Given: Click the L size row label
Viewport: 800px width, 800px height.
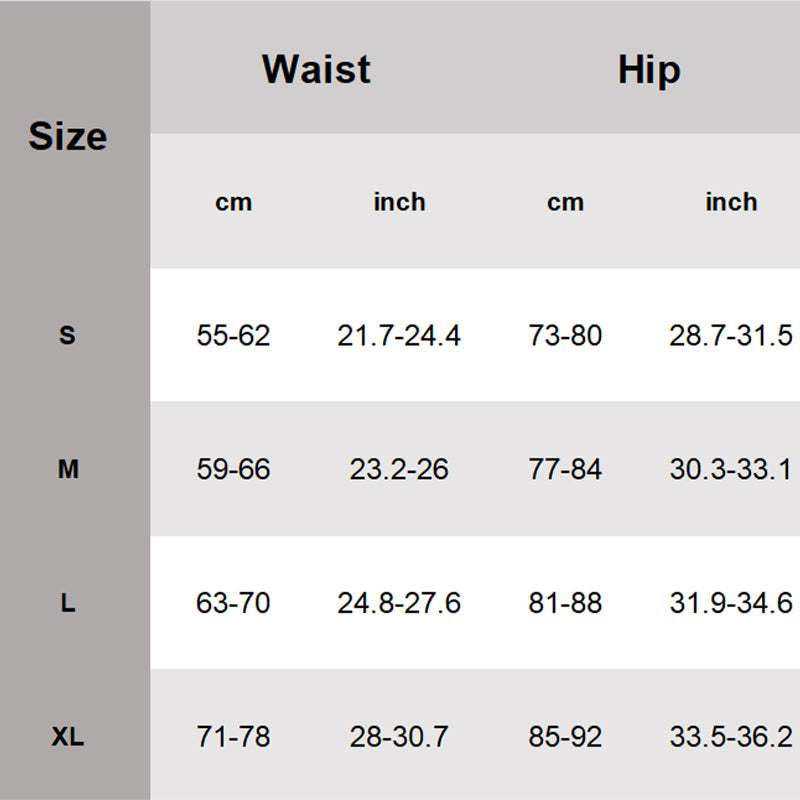Looking at the screenshot, I should pyautogui.click(x=67, y=603).
